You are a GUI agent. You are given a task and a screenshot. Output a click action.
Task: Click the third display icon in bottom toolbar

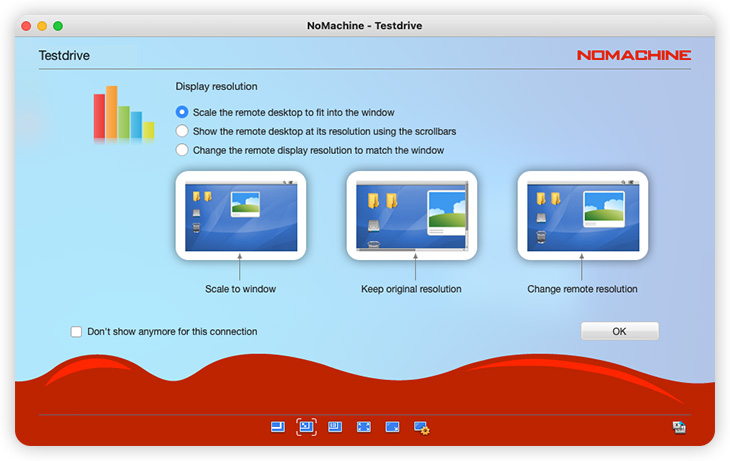[x=335, y=427]
